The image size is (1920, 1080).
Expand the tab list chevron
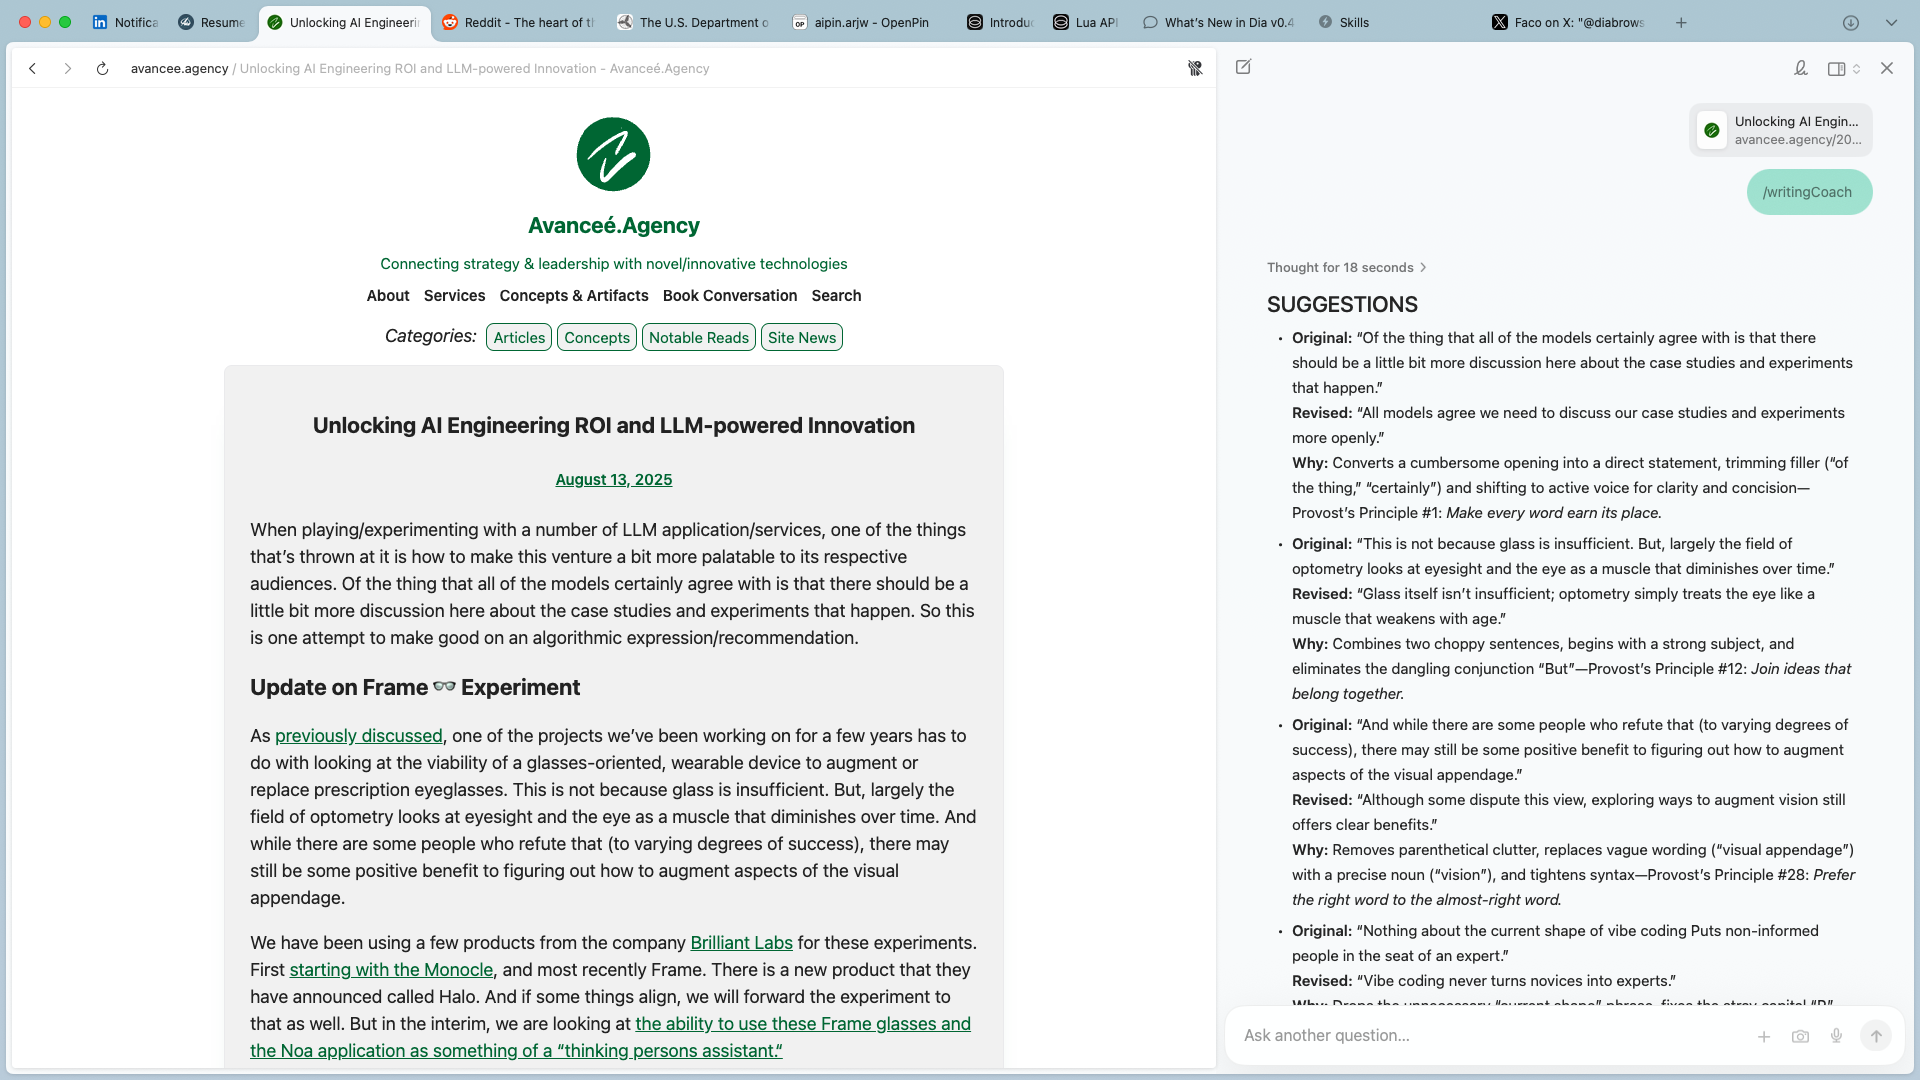[1891, 22]
